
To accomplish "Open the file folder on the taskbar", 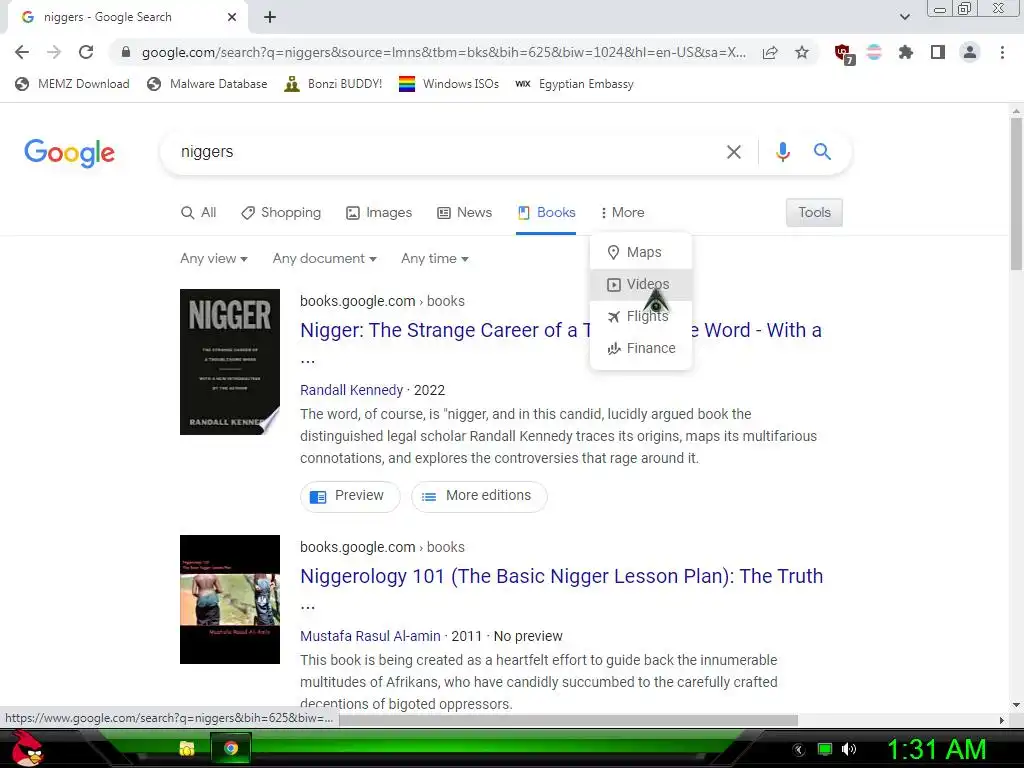I will 187,748.
